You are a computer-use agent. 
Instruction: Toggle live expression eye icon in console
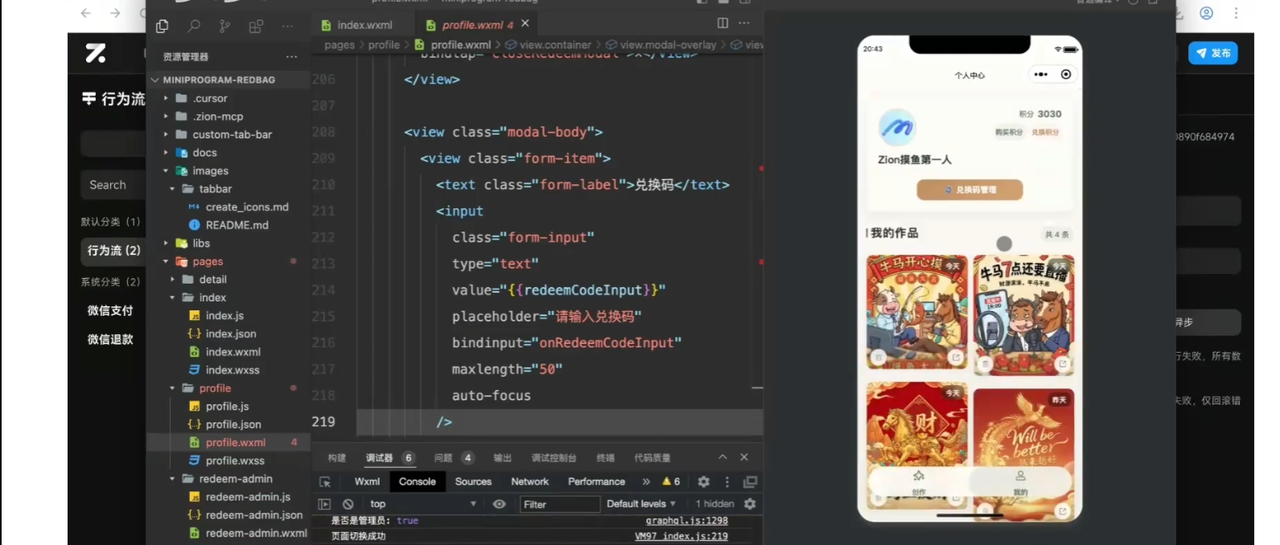(x=499, y=504)
